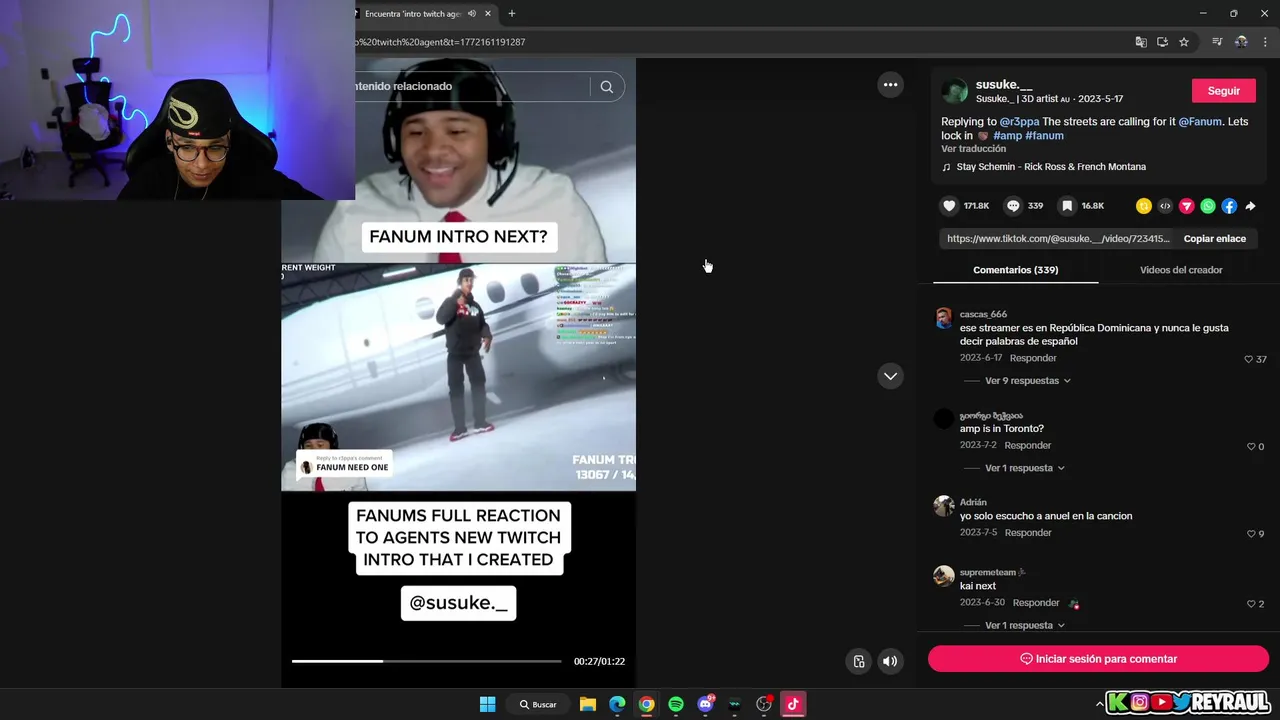Like the 'kai next' comment

click(1251, 604)
